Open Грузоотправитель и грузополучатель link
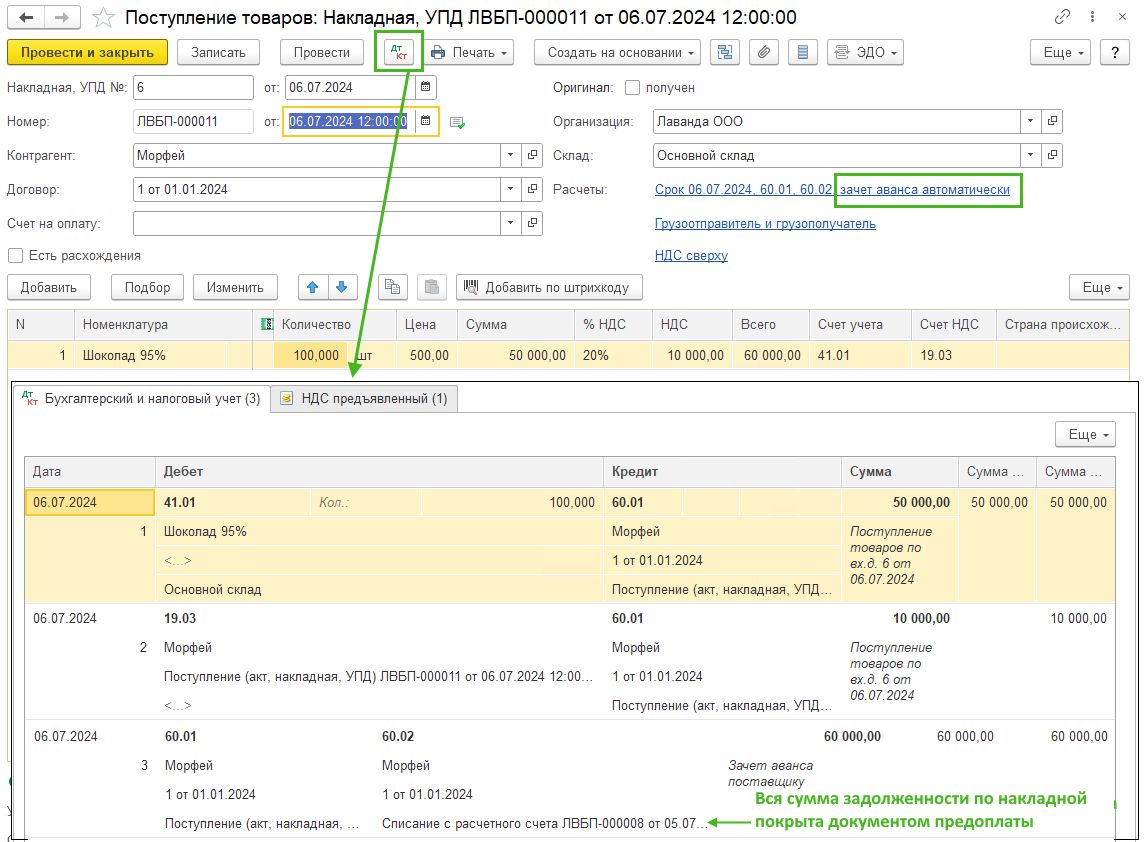This screenshot has width=1148, height=842. click(765, 223)
